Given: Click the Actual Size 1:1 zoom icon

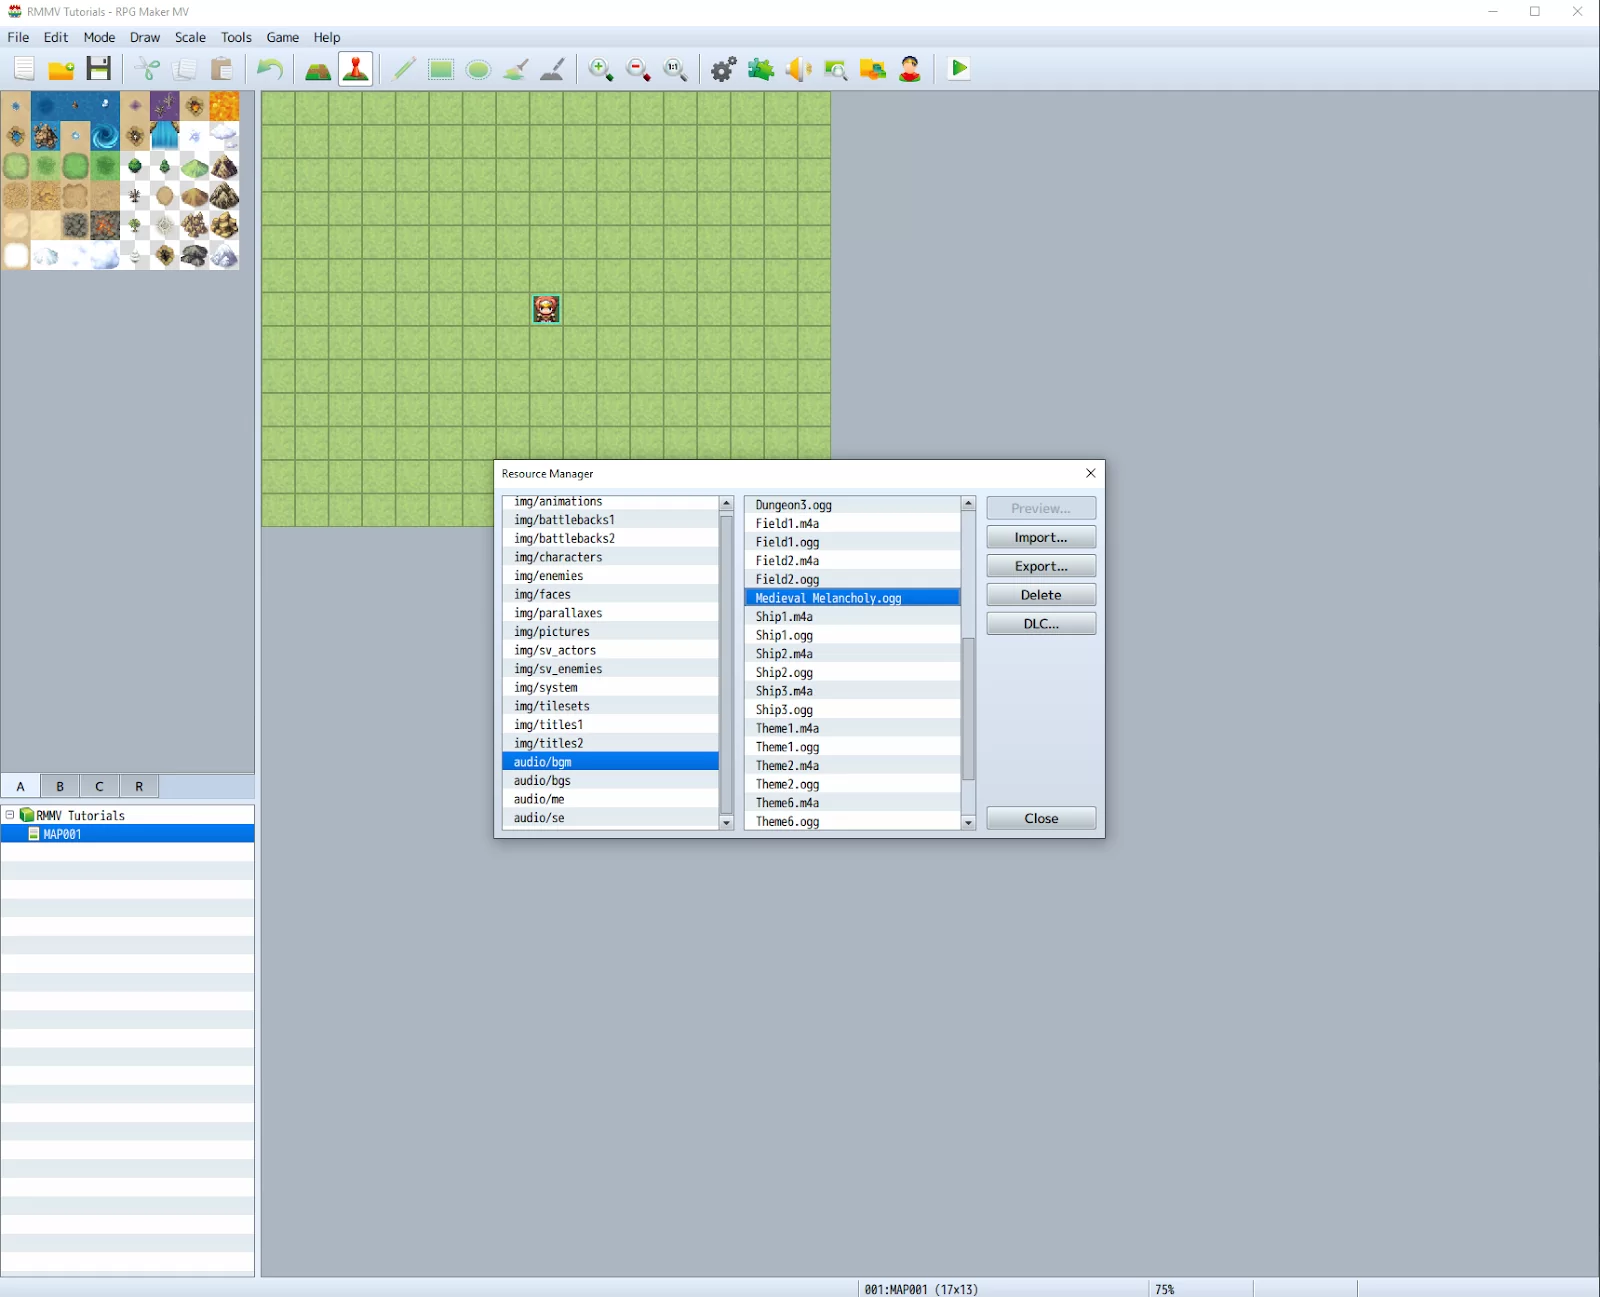Looking at the screenshot, I should [x=675, y=69].
